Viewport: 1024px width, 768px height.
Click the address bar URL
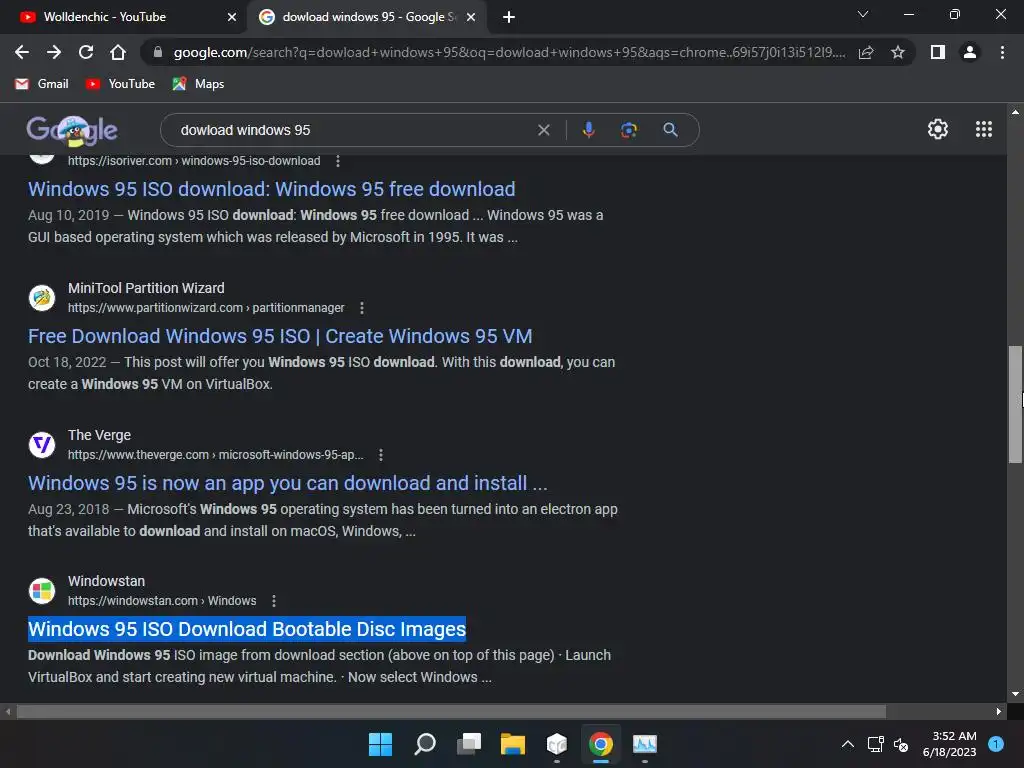tap(509, 52)
